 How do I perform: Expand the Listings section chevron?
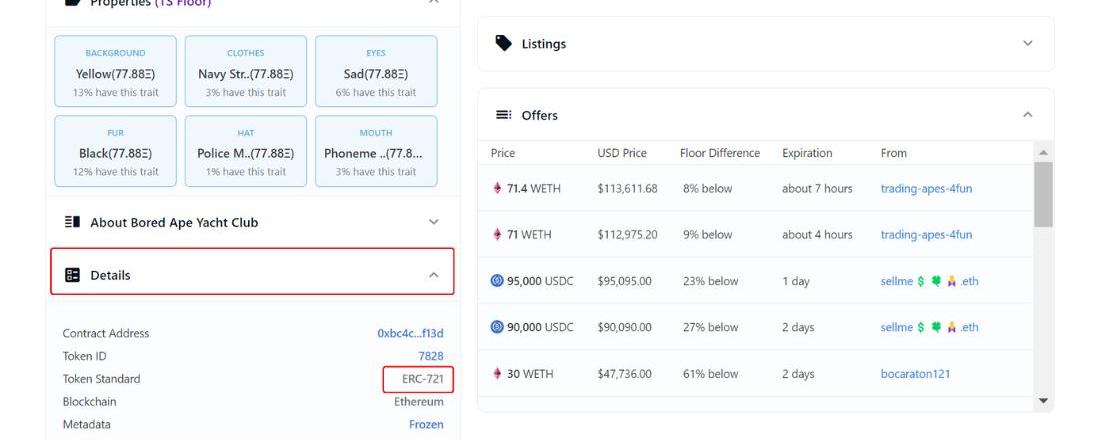1027,43
